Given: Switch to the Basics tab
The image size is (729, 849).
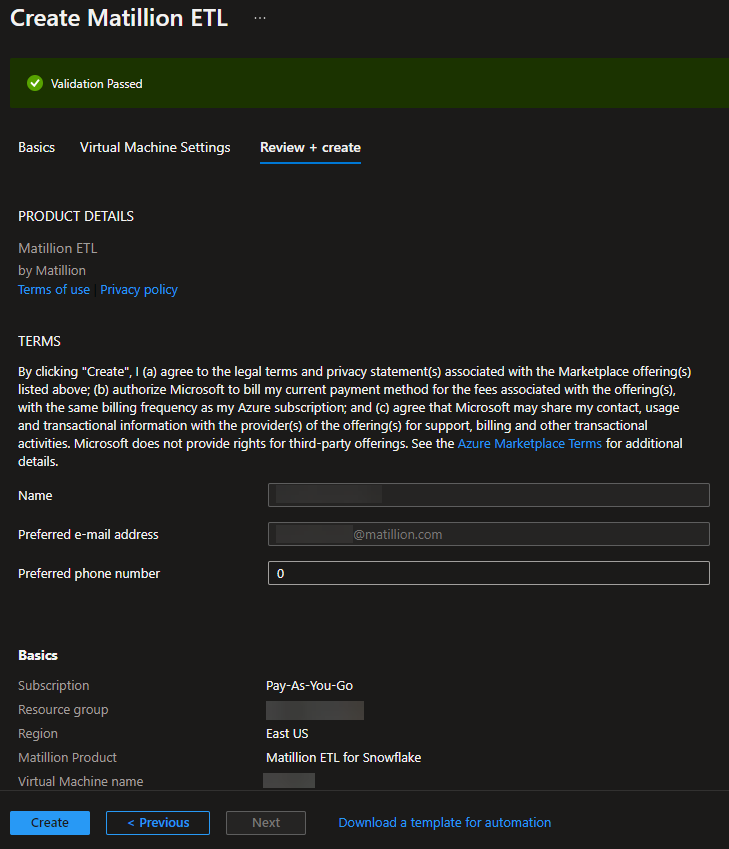Looking at the screenshot, I should click(36, 147).
